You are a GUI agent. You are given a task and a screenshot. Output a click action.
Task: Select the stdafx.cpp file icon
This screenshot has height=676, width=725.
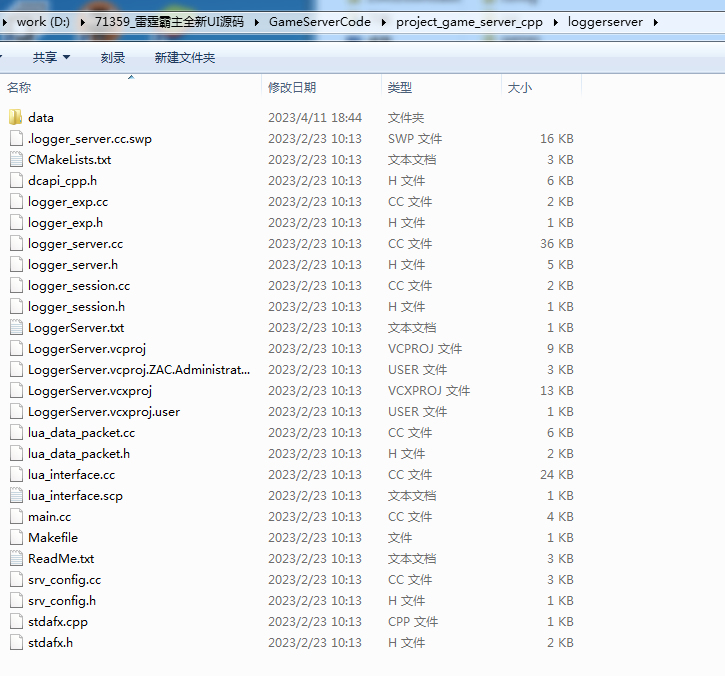coord(15,622)
